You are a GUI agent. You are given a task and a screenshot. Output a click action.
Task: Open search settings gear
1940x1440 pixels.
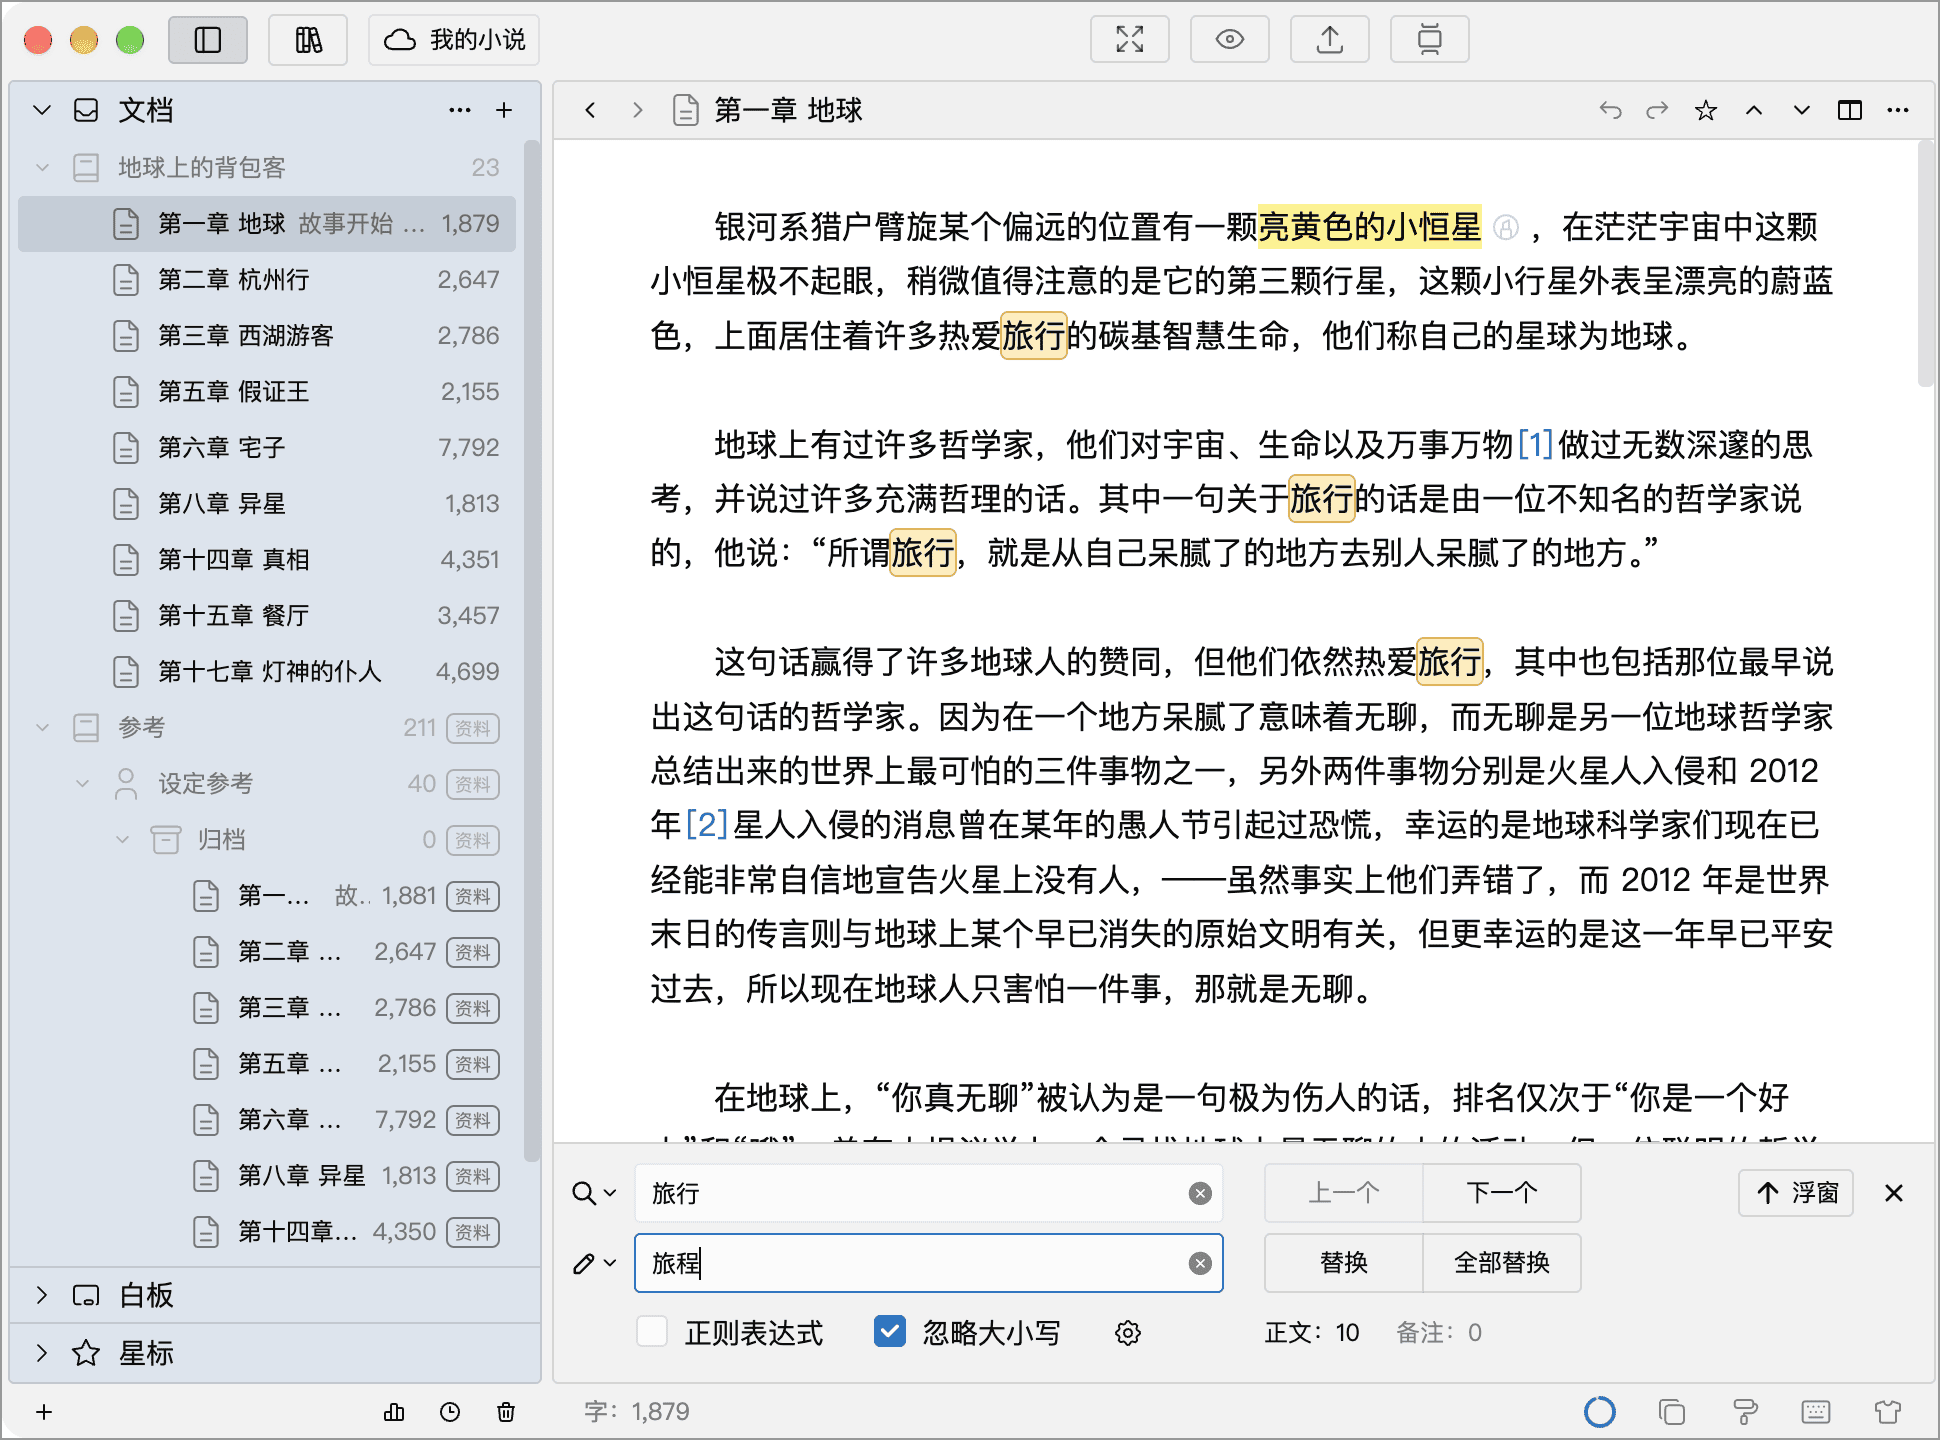1128,1333
